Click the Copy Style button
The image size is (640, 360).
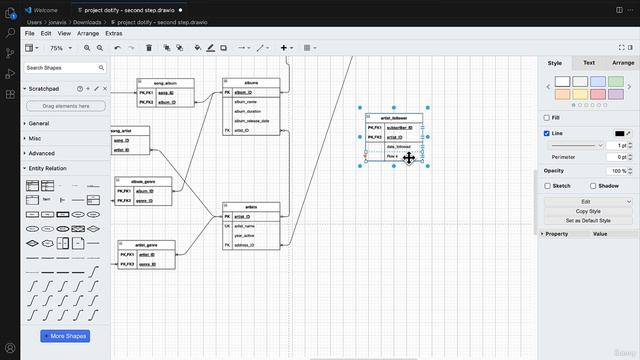[x=588, y=211]
